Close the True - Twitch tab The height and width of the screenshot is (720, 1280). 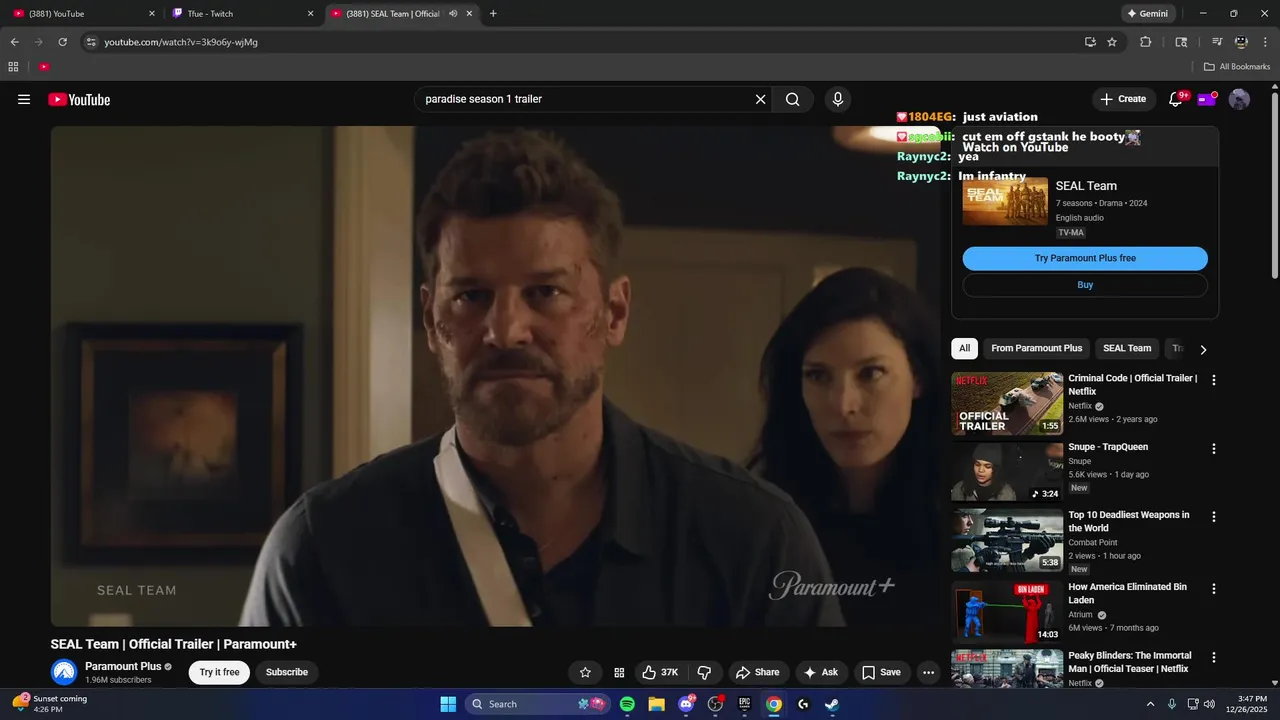pos(310,14)
